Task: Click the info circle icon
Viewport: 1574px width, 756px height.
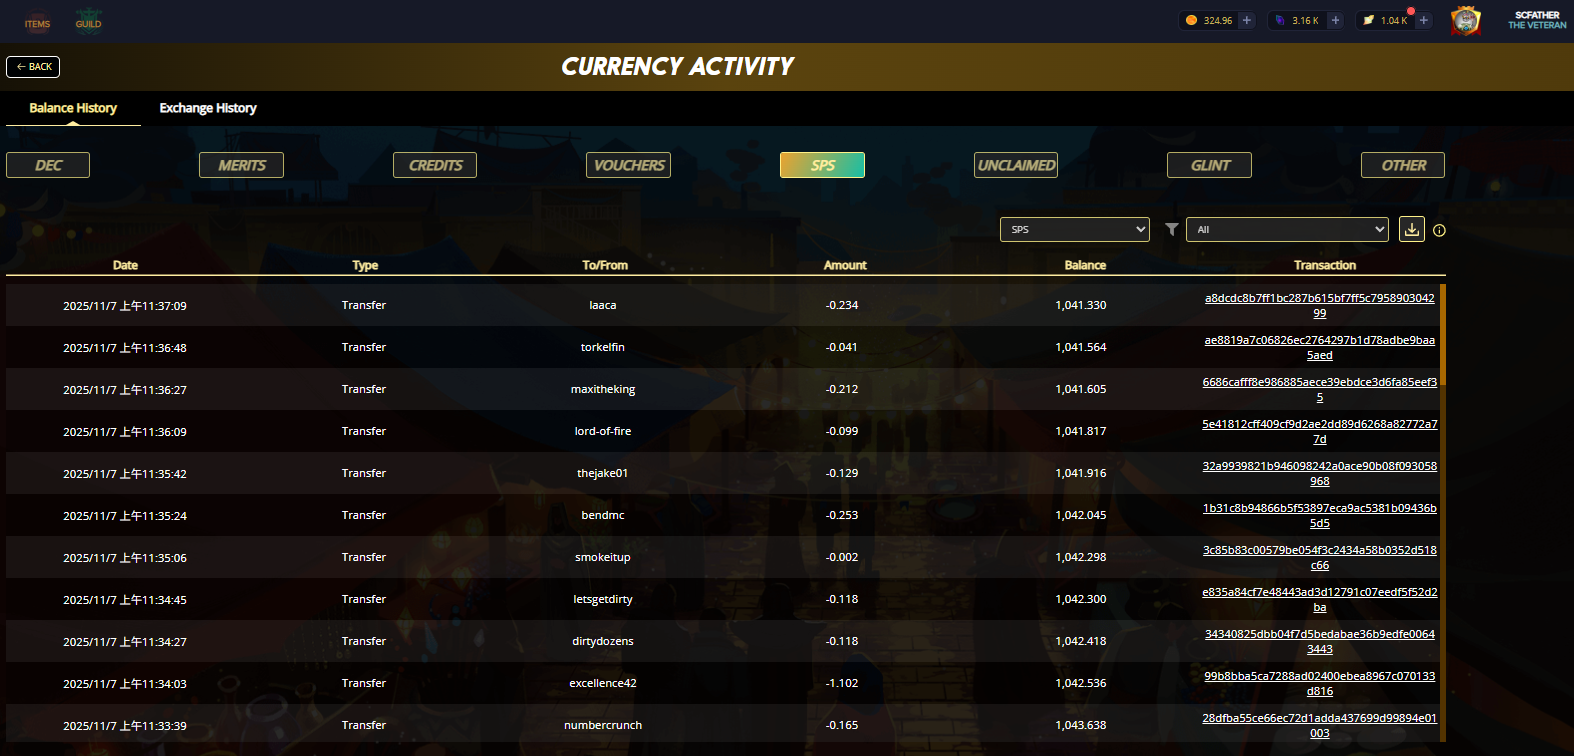Action: point(1439,230)
